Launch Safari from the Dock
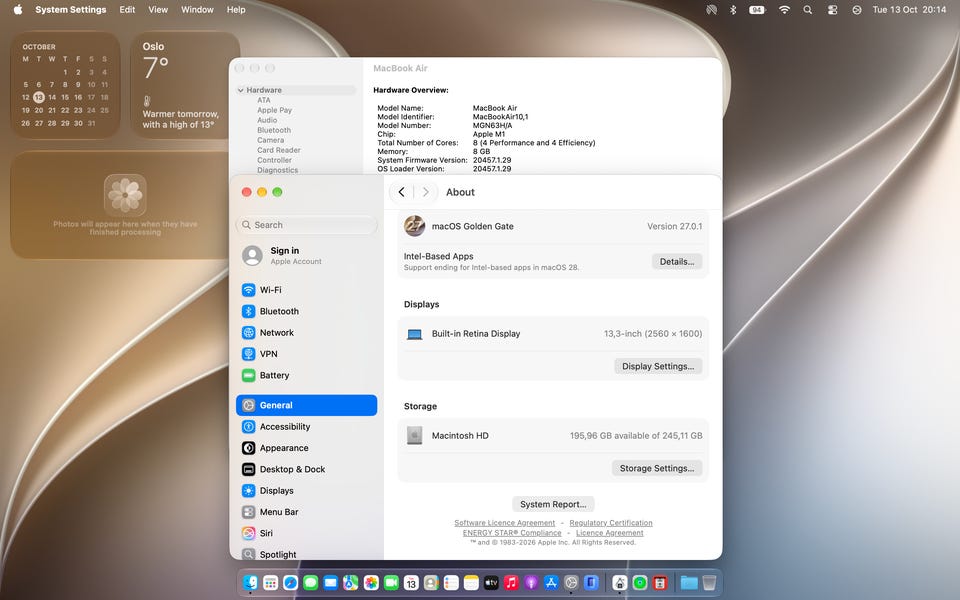Viewport: 960px width, 600px height. [x=290, y=583]
